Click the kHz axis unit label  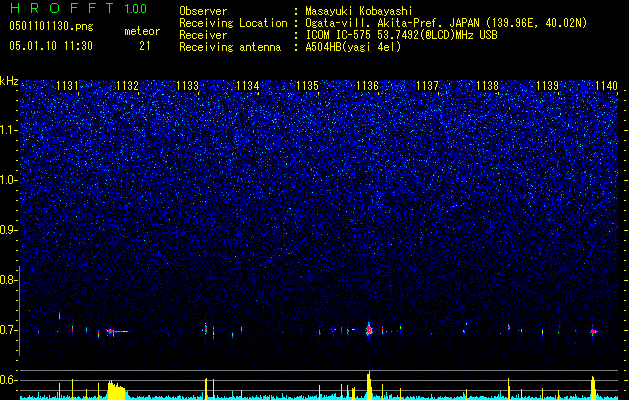pos(9,81)
